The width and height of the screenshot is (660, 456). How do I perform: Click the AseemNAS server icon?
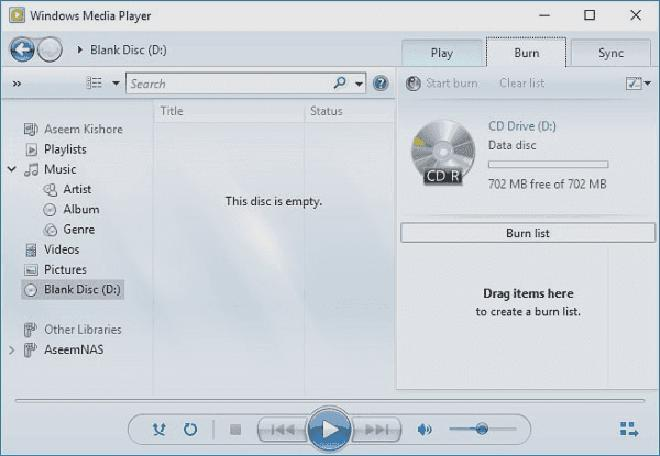30,349
